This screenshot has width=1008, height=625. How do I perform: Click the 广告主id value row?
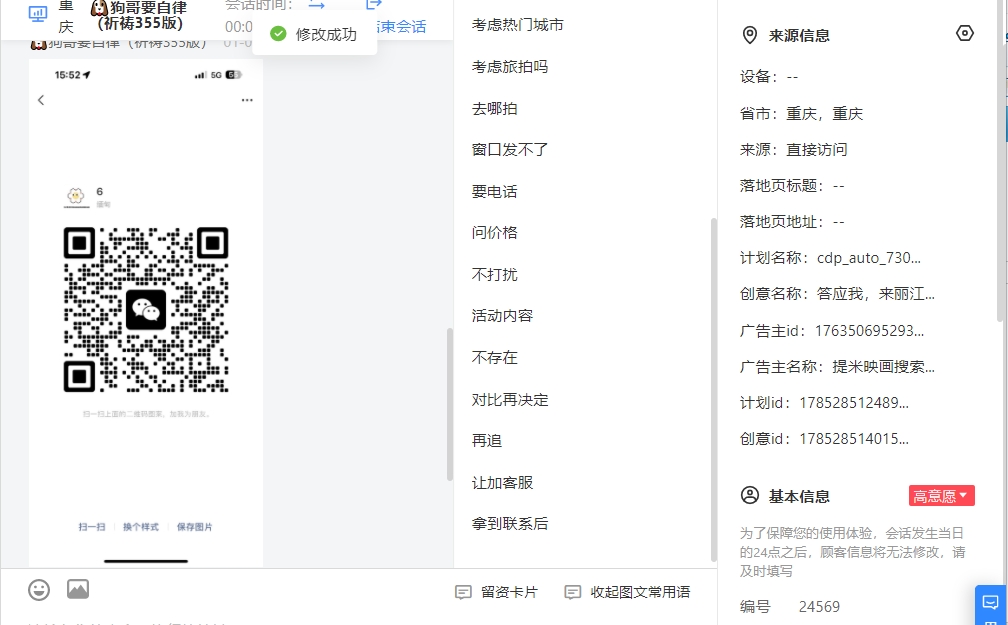(x=832, y=331)
